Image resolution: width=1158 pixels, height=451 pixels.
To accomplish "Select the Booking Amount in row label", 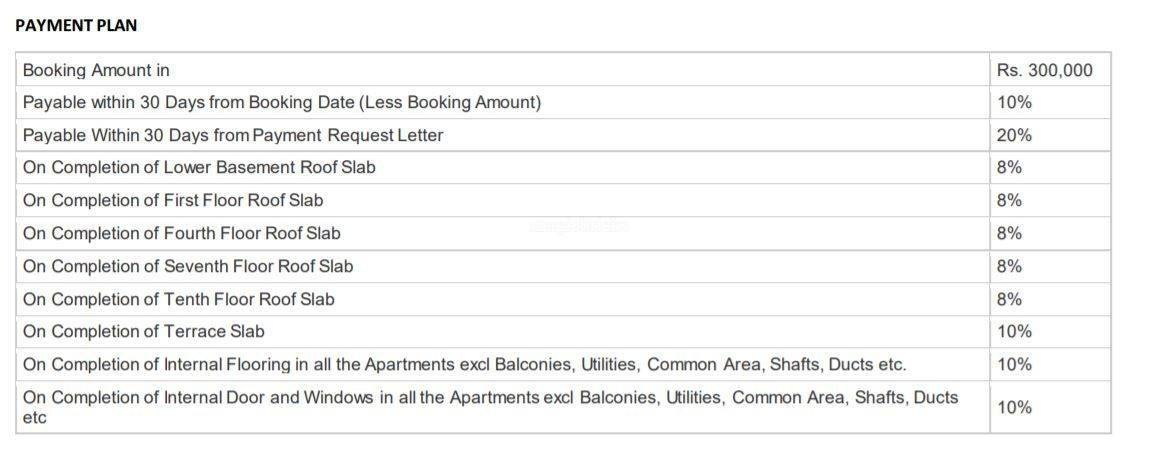I will pos(96,70).
